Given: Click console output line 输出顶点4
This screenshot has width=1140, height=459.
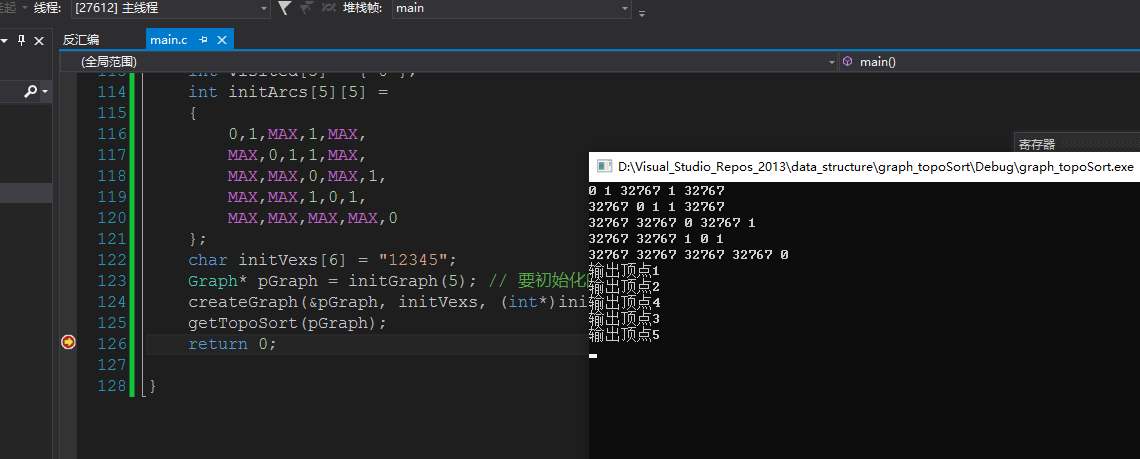Looking at the screenshot, I should tap(625, 303).
